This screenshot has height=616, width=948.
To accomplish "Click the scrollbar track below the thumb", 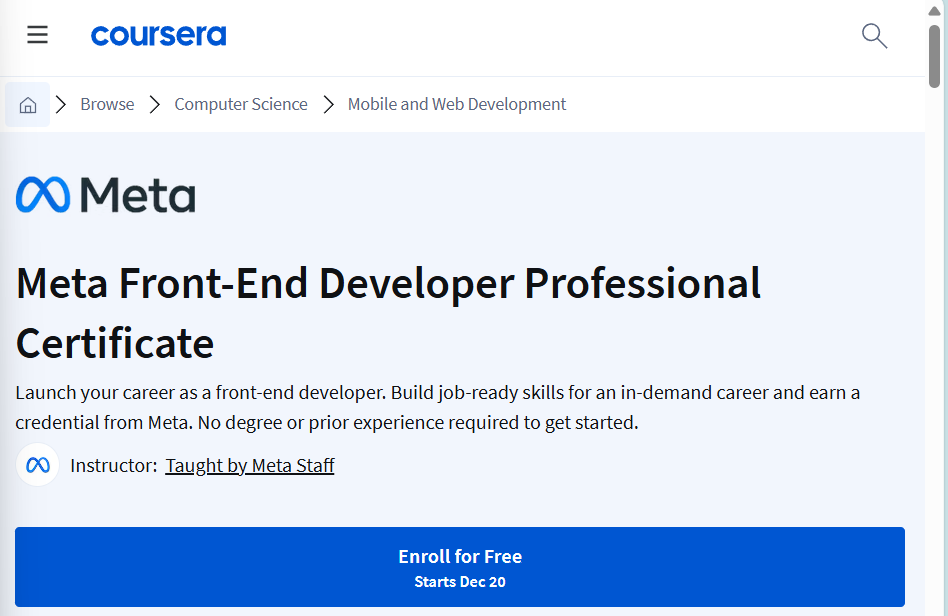I will coord(935,351).
